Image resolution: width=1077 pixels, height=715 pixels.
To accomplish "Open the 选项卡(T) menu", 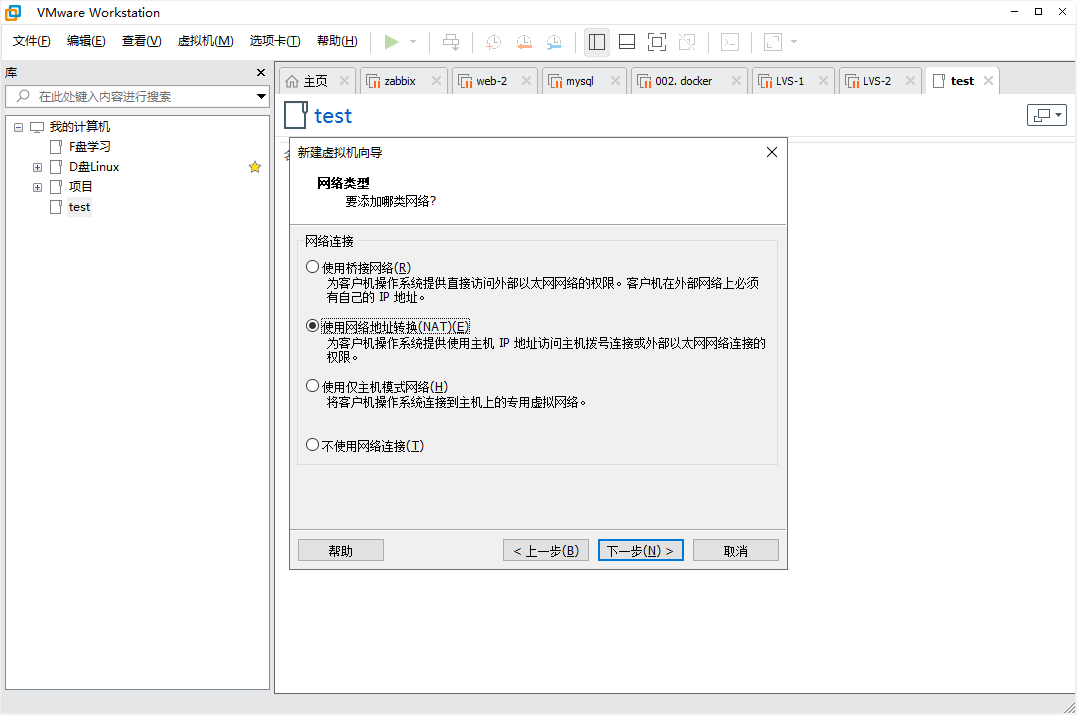I will pyautogui.click(x=275, y=41).
